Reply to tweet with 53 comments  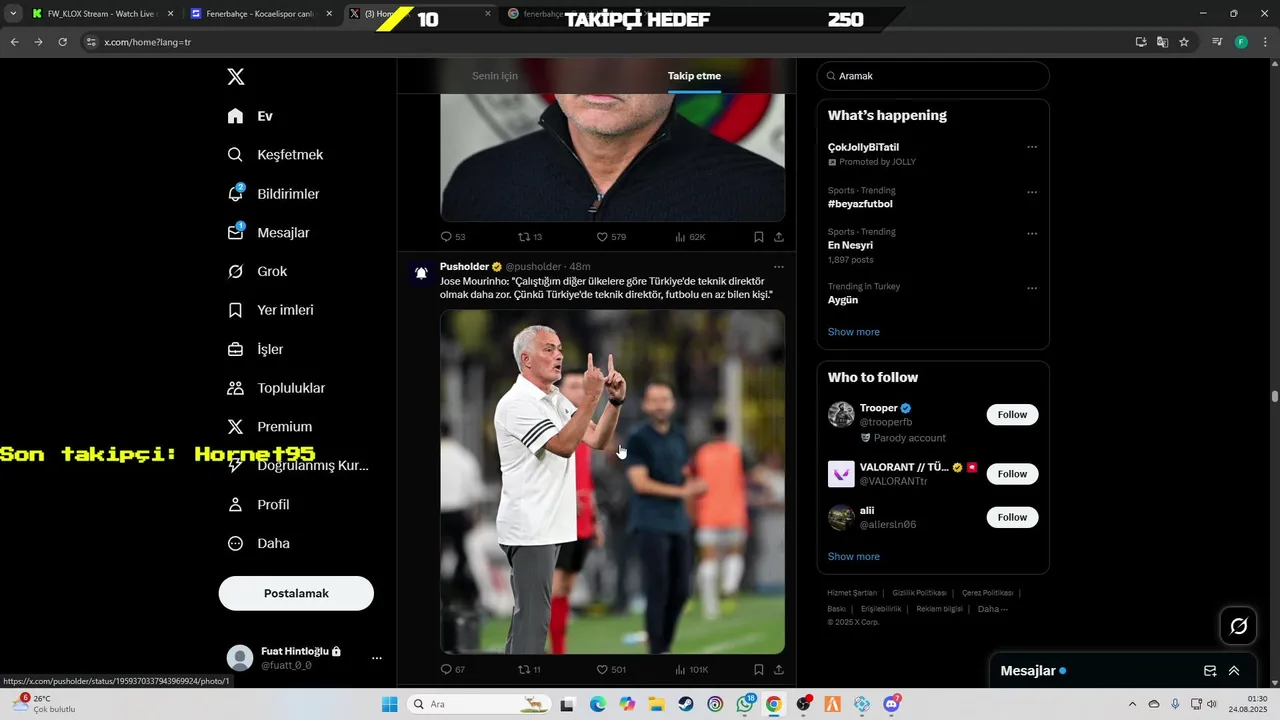click(453, 237)
